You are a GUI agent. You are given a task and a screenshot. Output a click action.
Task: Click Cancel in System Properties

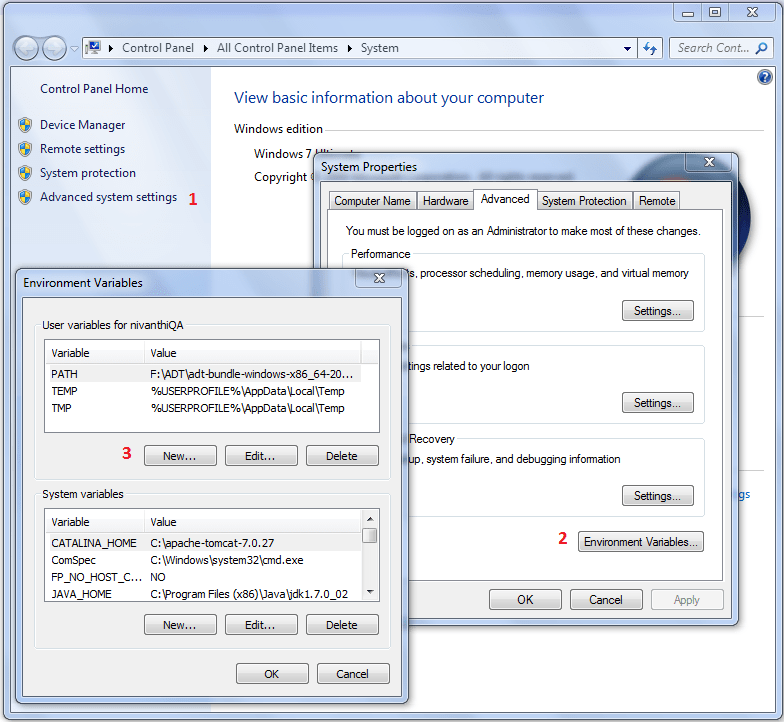(606, 600)
